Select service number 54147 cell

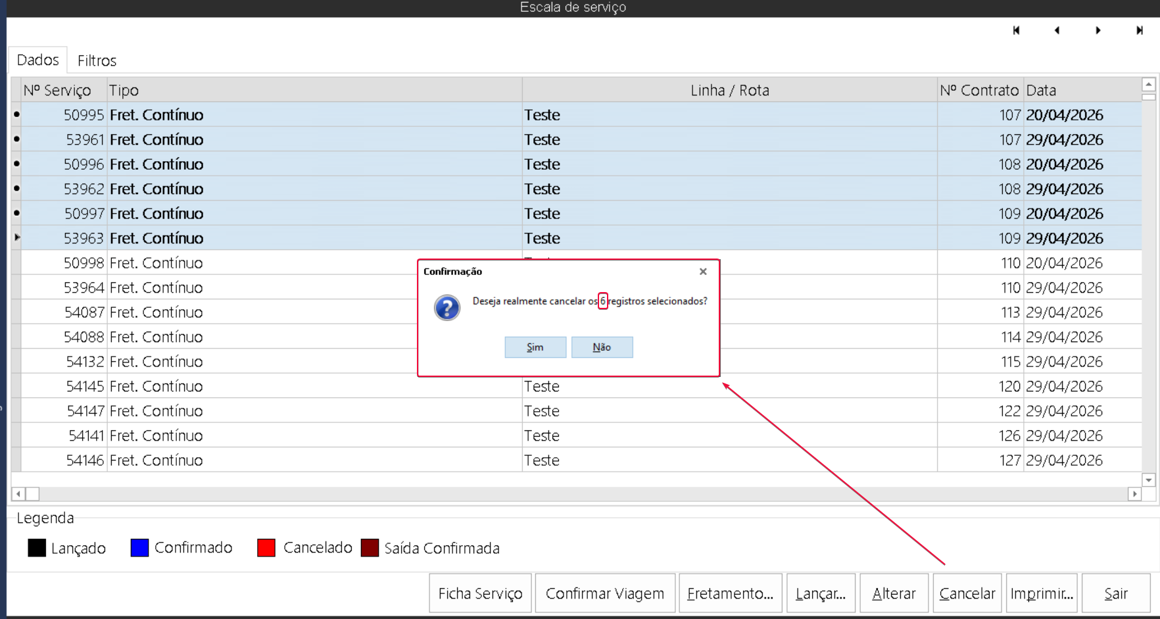(x=64, y=410)
